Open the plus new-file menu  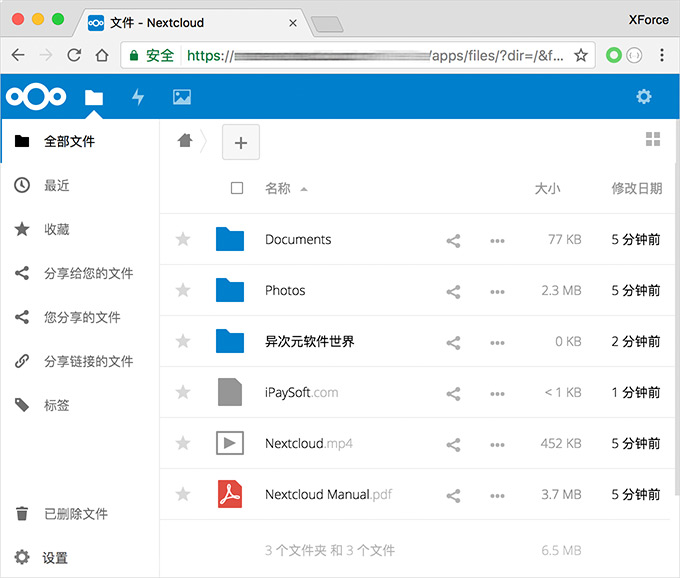coord(241,142)
